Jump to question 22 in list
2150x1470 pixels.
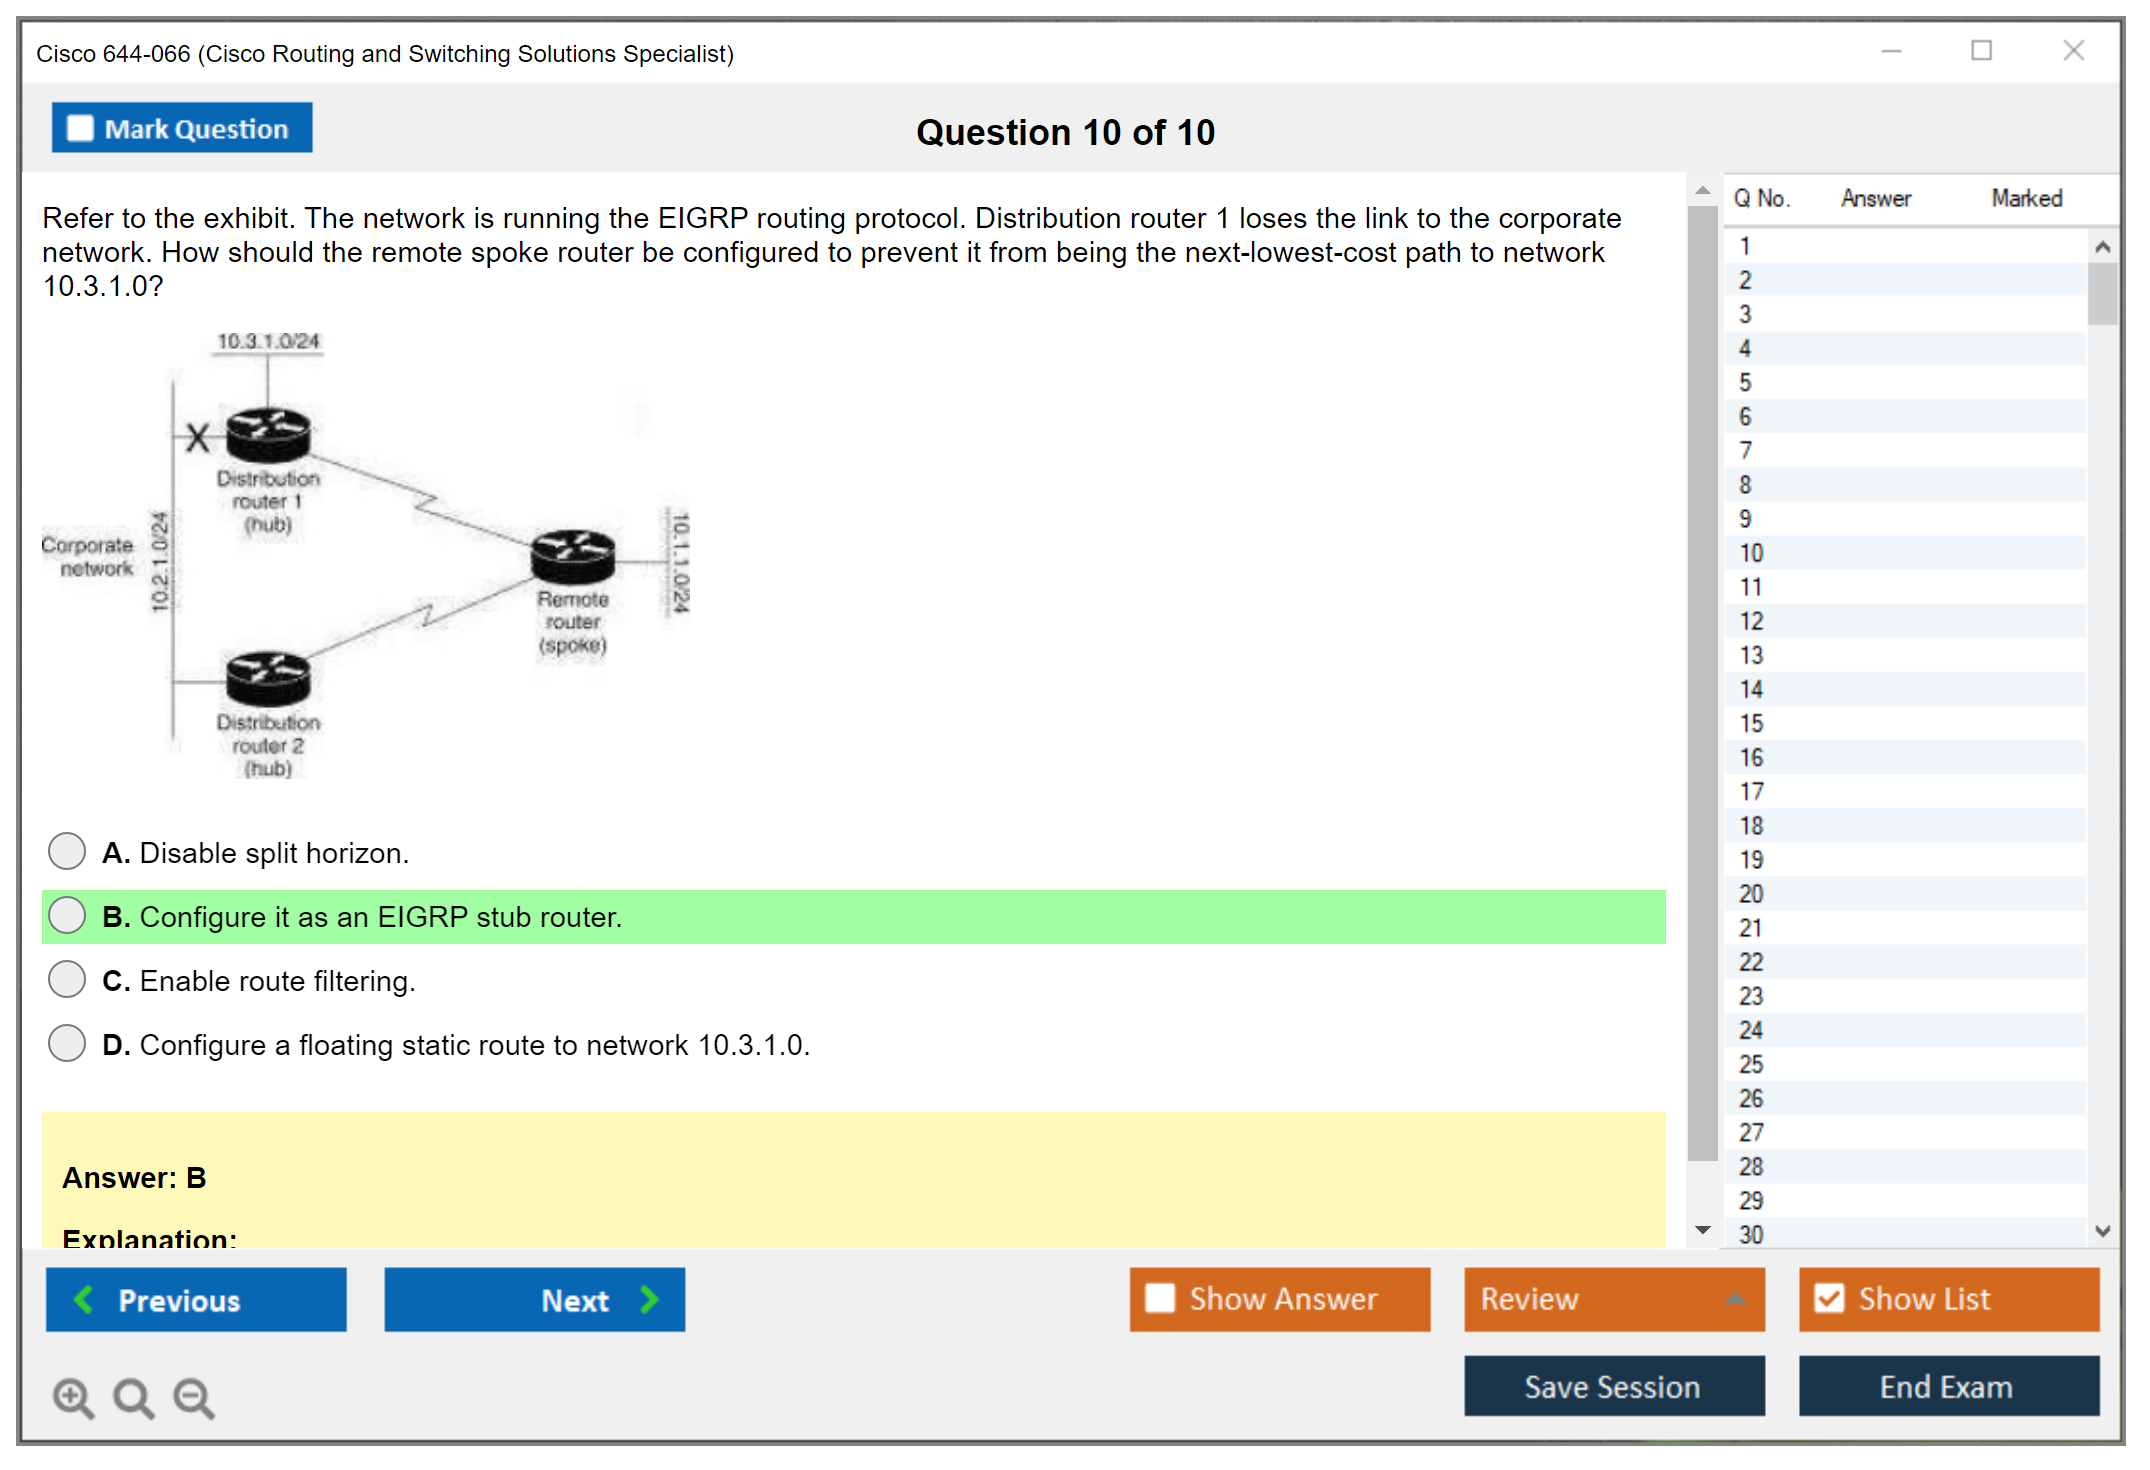coord(1751,962)
